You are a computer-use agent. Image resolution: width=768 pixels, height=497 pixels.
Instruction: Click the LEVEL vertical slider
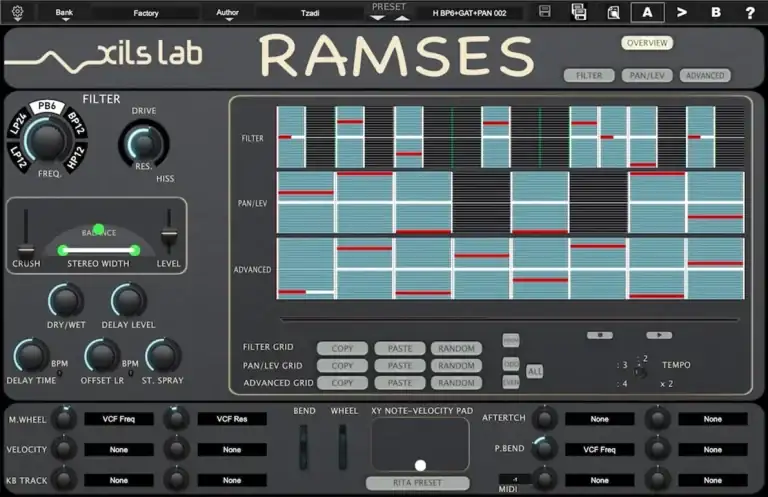coord(169,232)
